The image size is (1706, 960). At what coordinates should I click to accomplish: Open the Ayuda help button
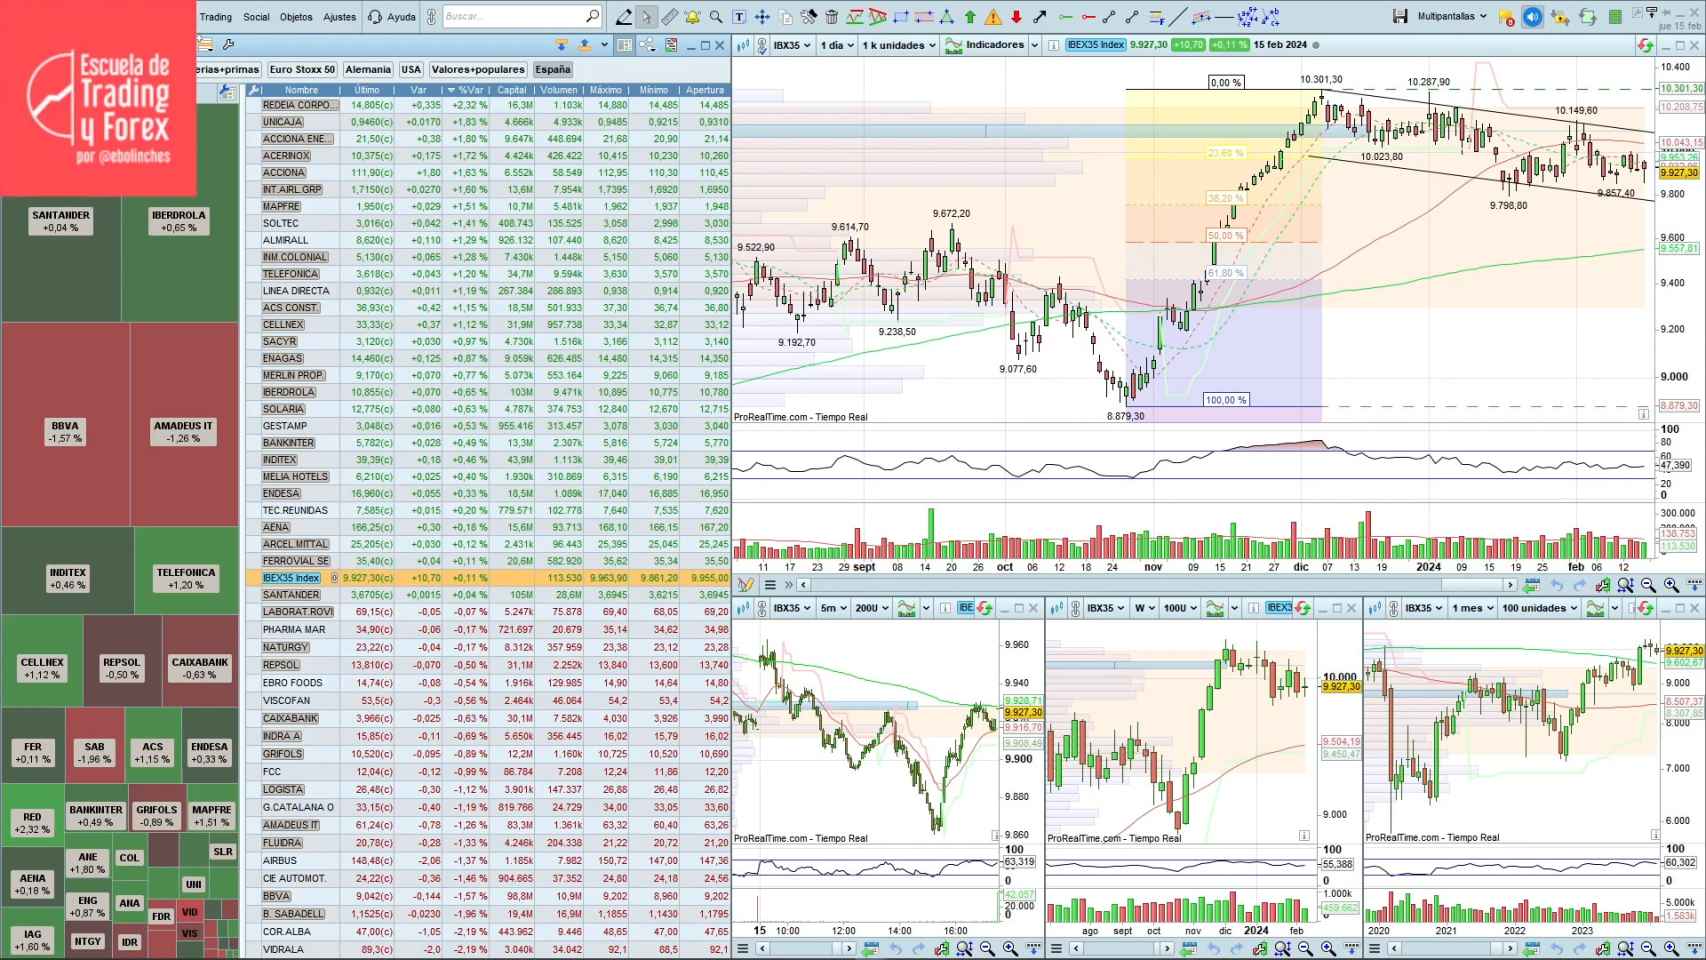[392, 16]
